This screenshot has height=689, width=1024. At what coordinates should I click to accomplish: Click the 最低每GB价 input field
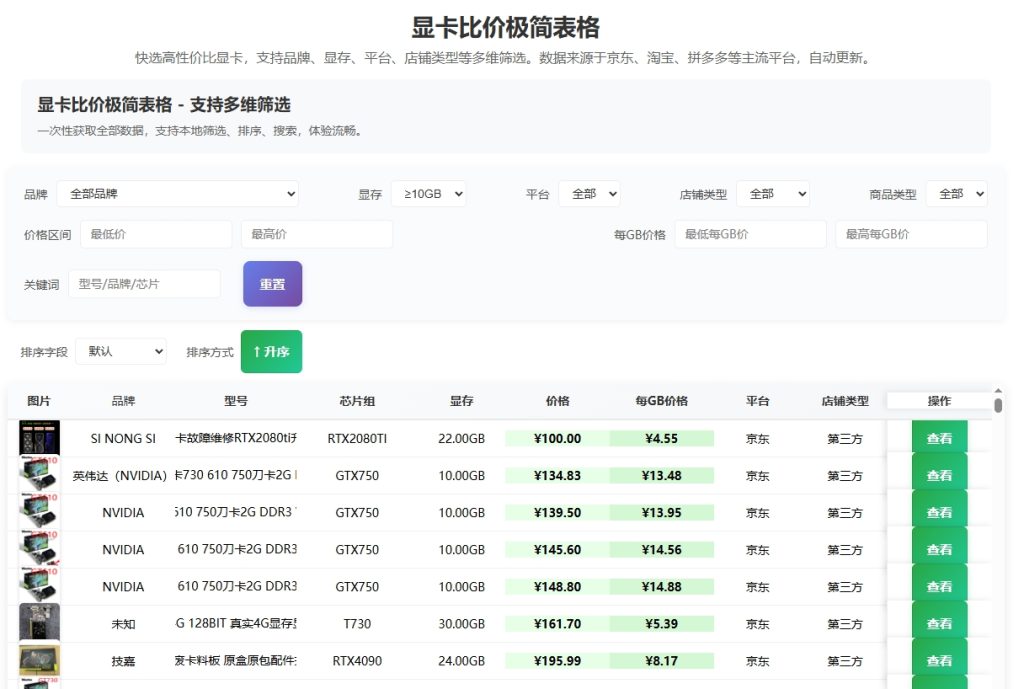tap(752, 233)
